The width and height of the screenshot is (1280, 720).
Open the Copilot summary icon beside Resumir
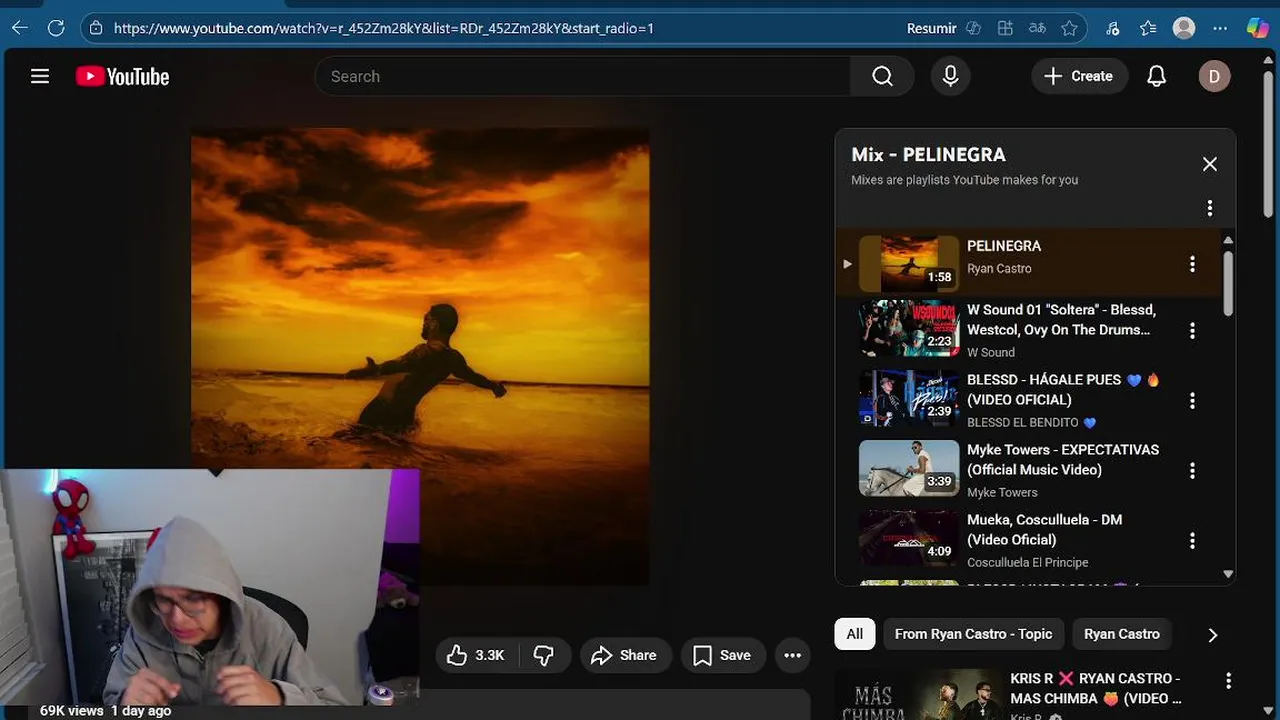[973, 28]
